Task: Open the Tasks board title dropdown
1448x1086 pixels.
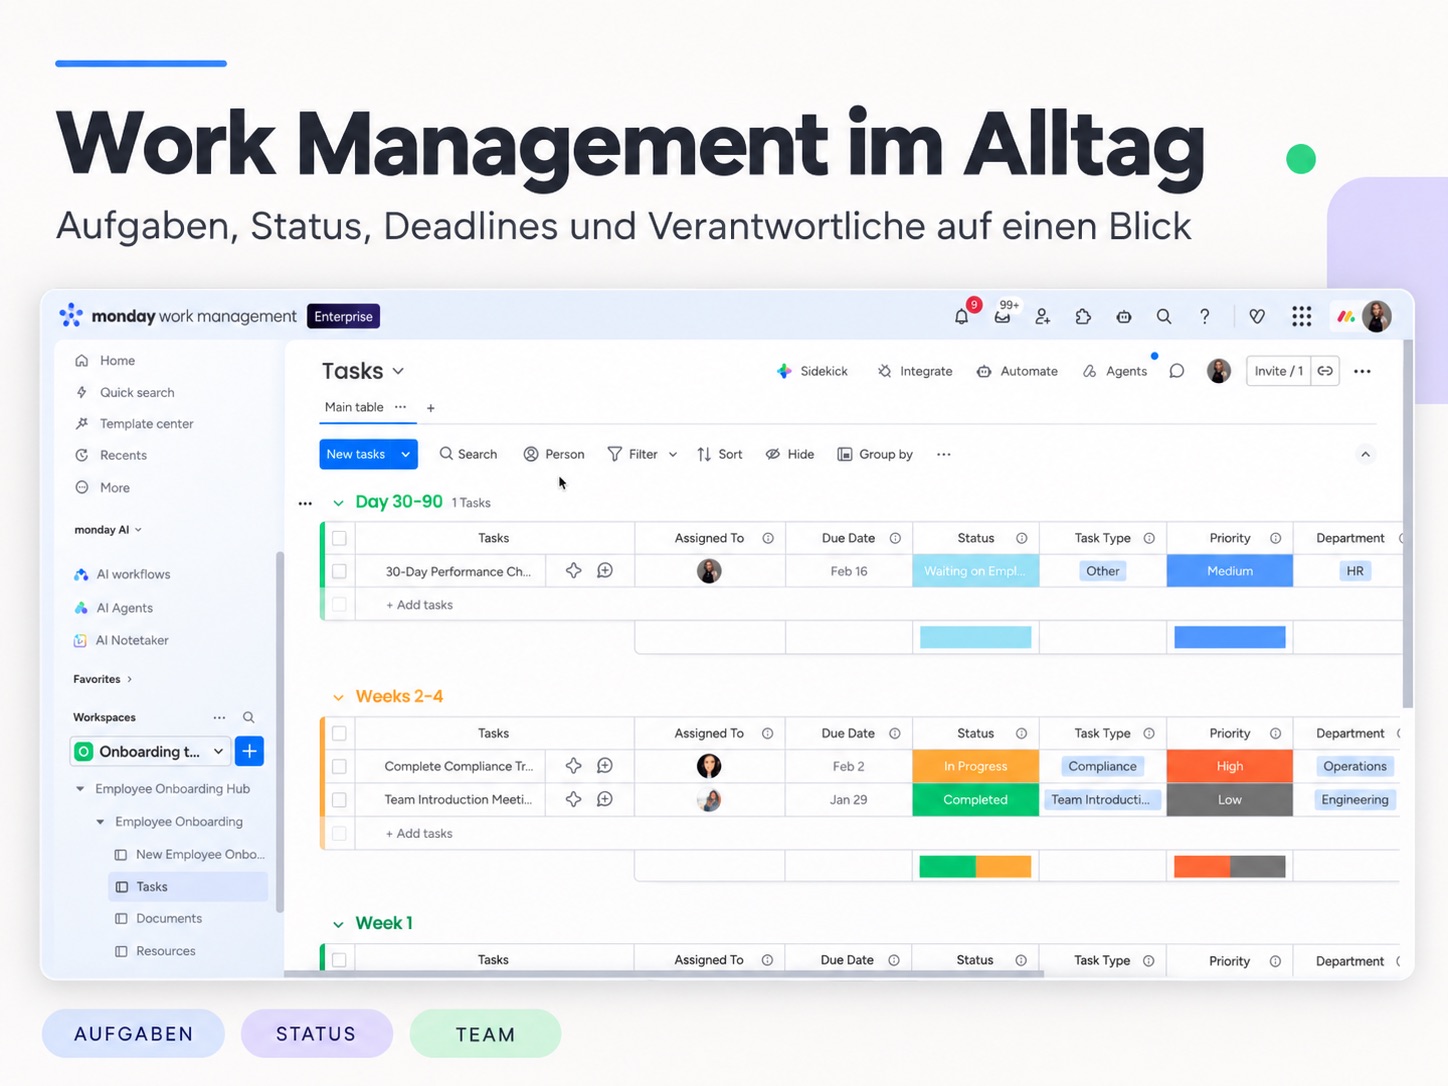Action: pos(398,371)
